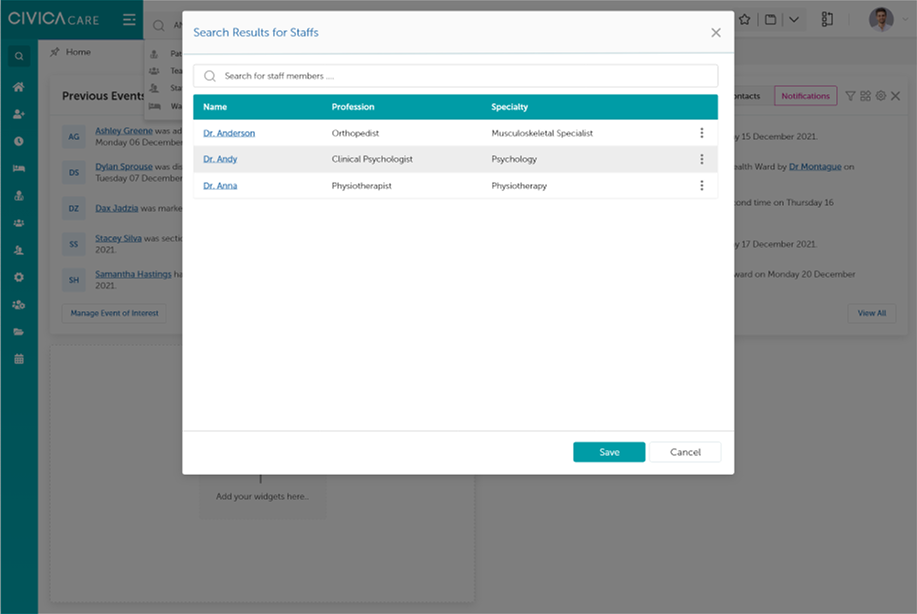Open options menu for Dr. Anna row
This screenshot has height=614, width=917.
pyautogui.click(x=702, y=185)
